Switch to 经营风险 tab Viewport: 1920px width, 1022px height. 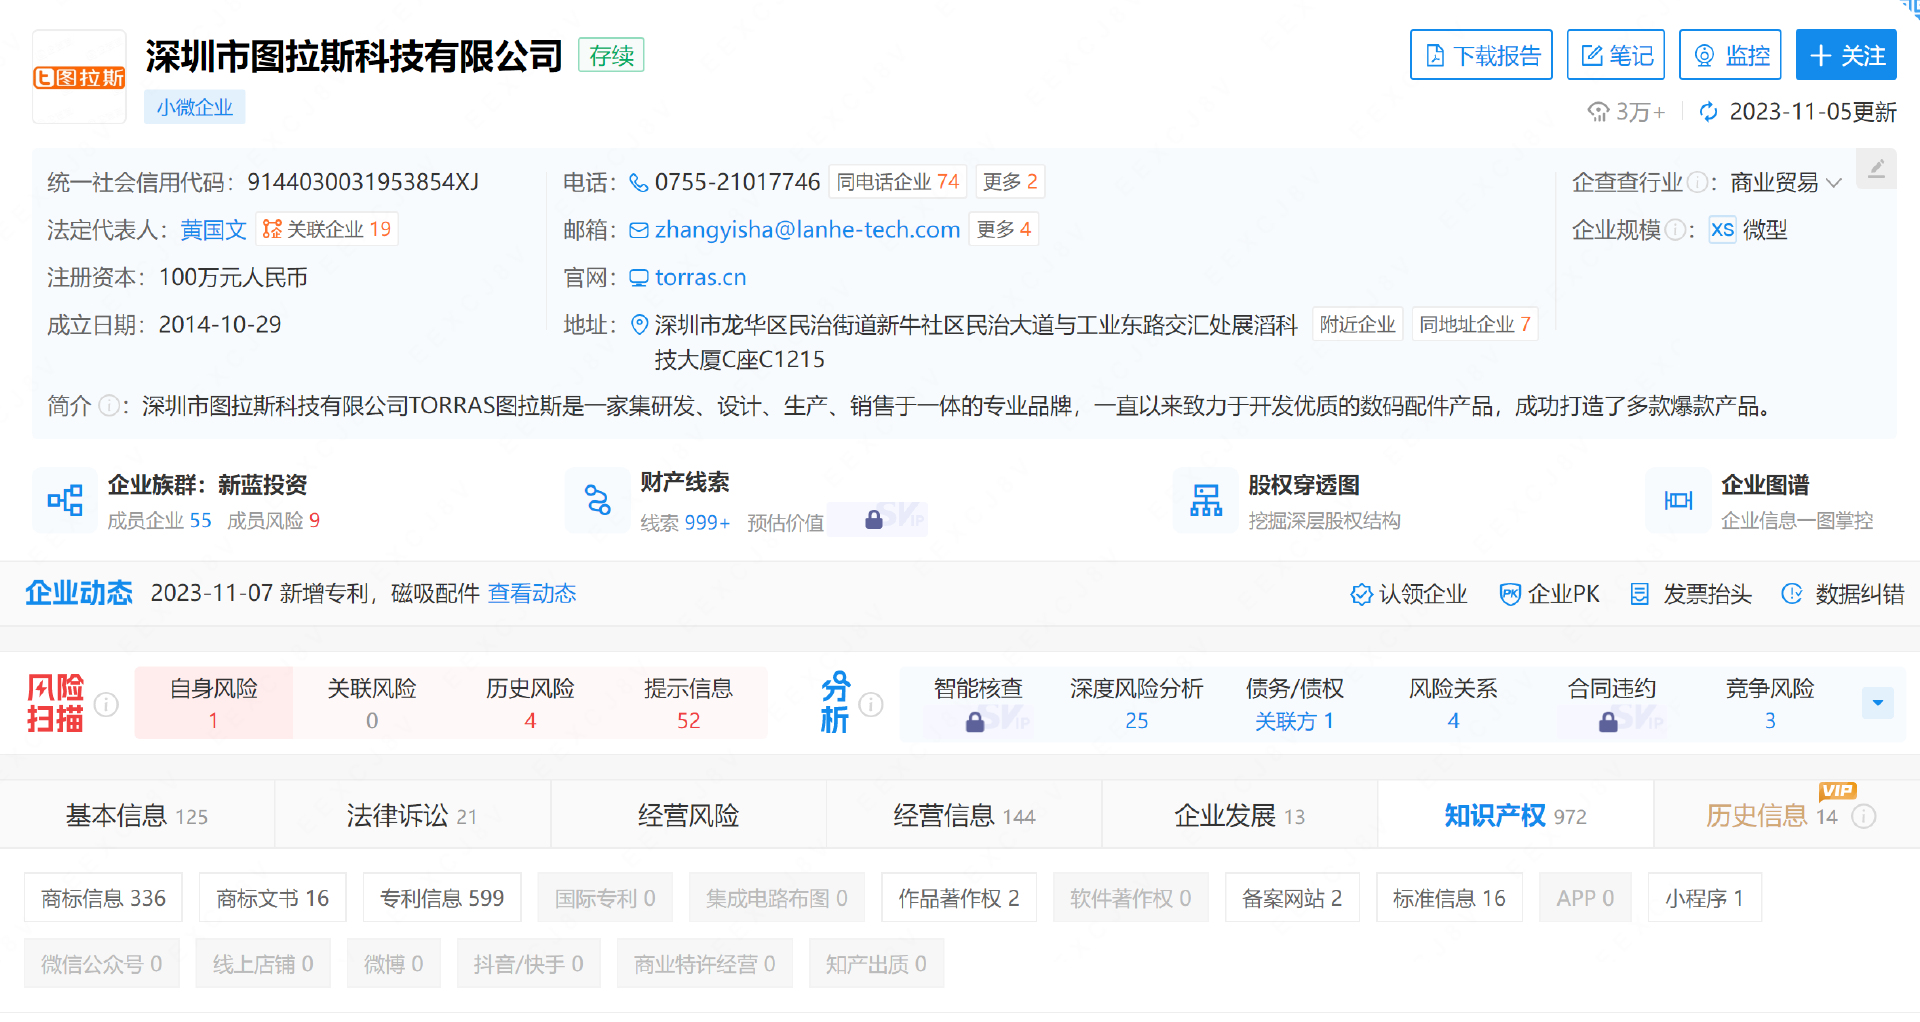688,815
